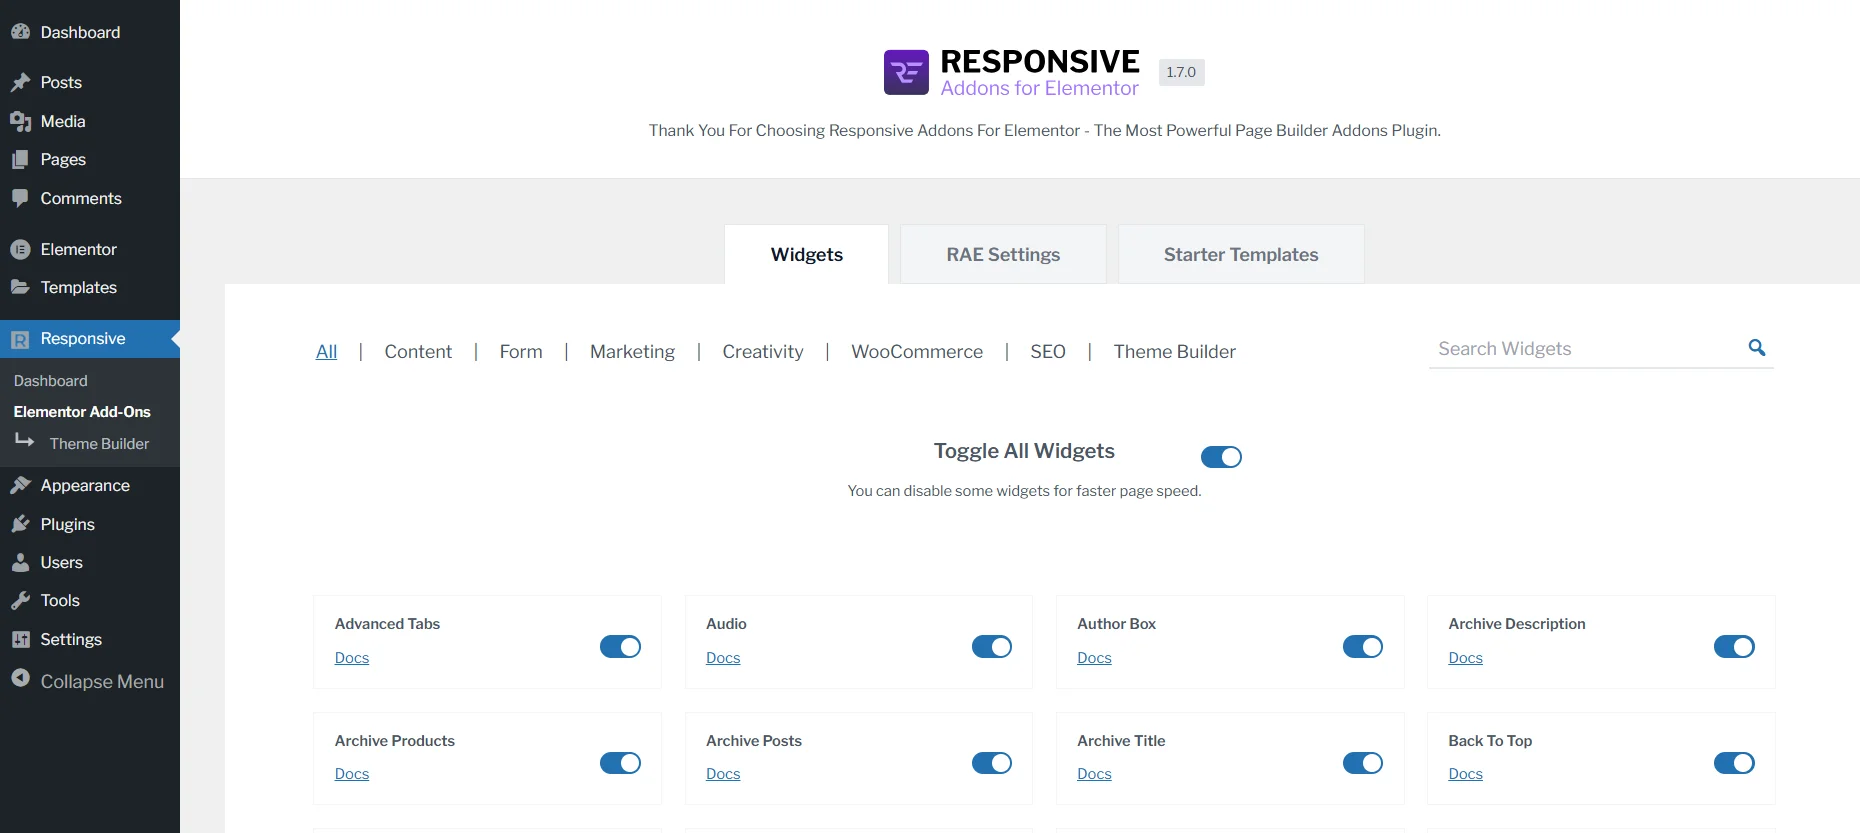1860x833 pixels.
Task: Click the Dashboard gauge icon in sidebar
Action: pyautogui.click(x=20, y=32)
